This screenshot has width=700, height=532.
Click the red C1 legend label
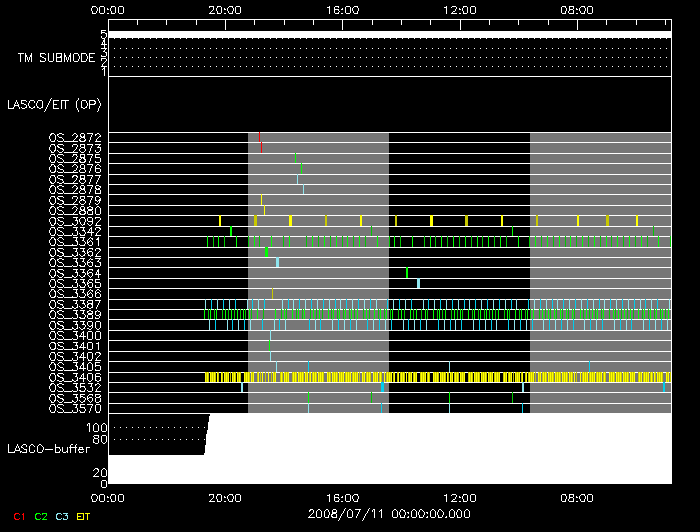[17, 516]
